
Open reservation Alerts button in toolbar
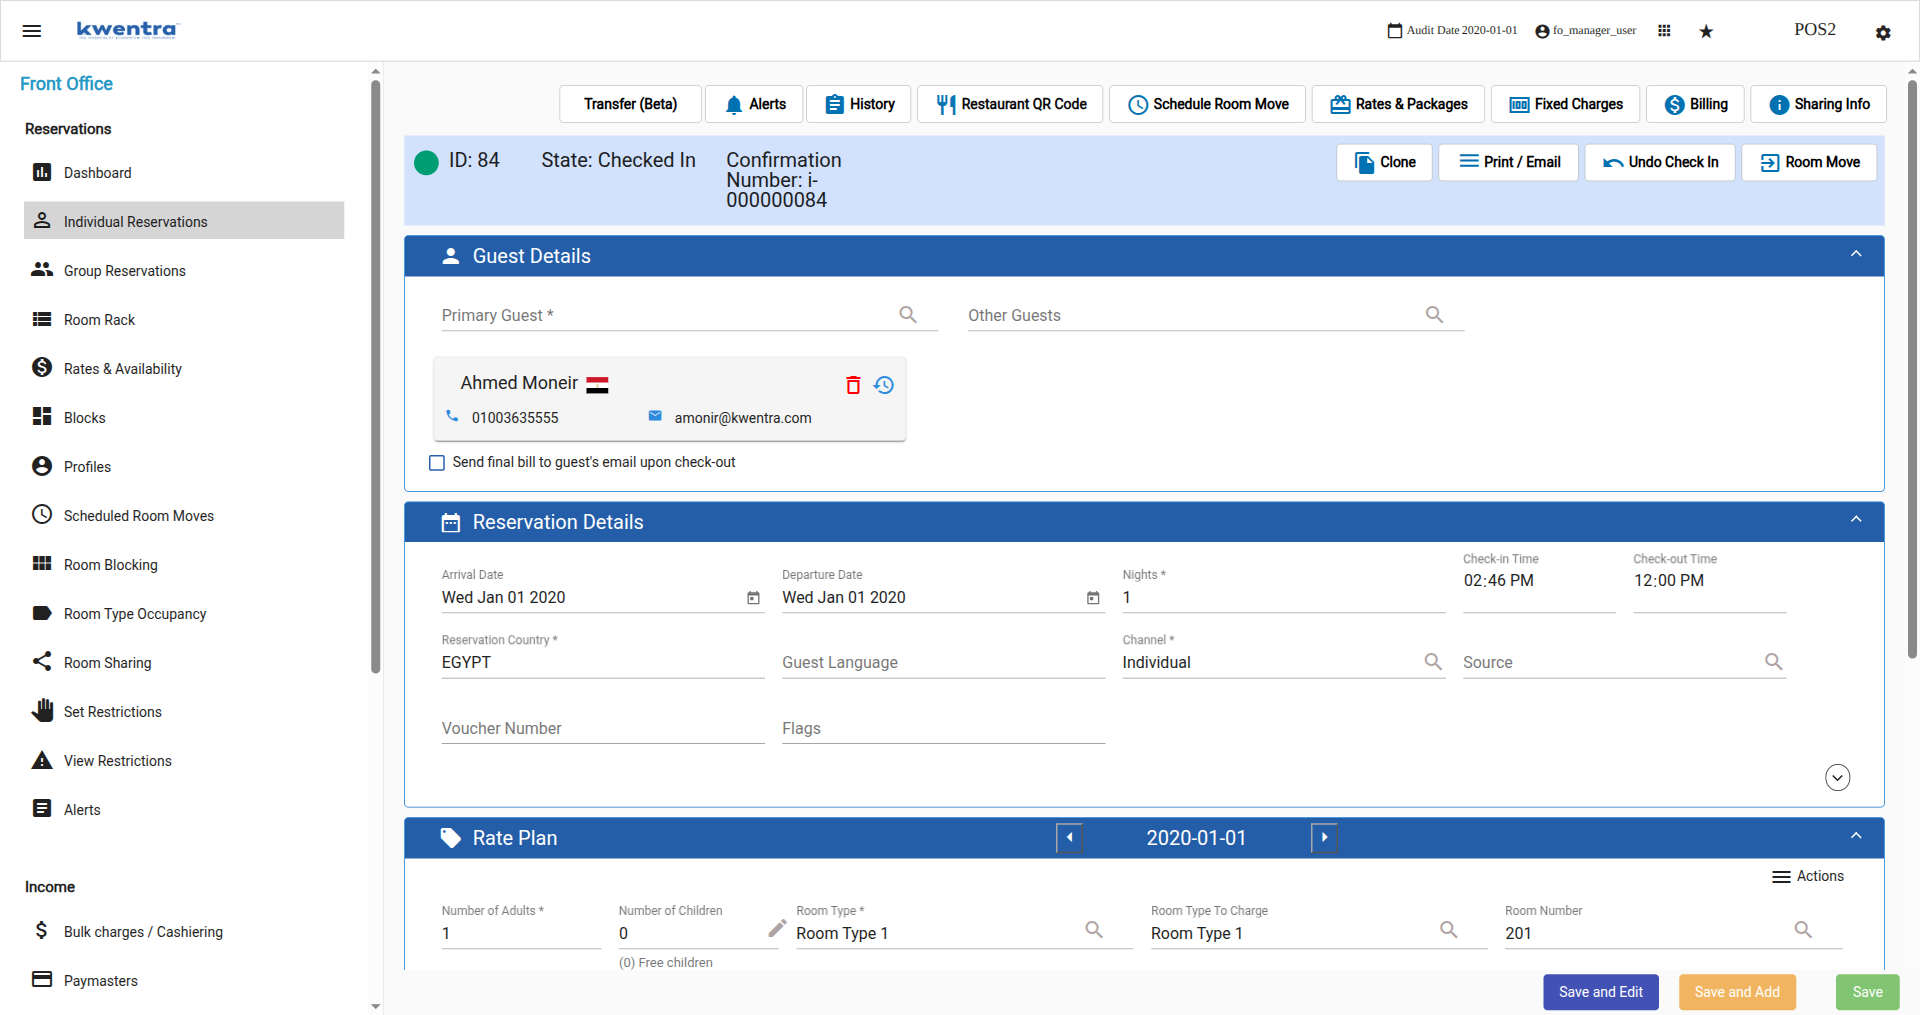(754, 104)
